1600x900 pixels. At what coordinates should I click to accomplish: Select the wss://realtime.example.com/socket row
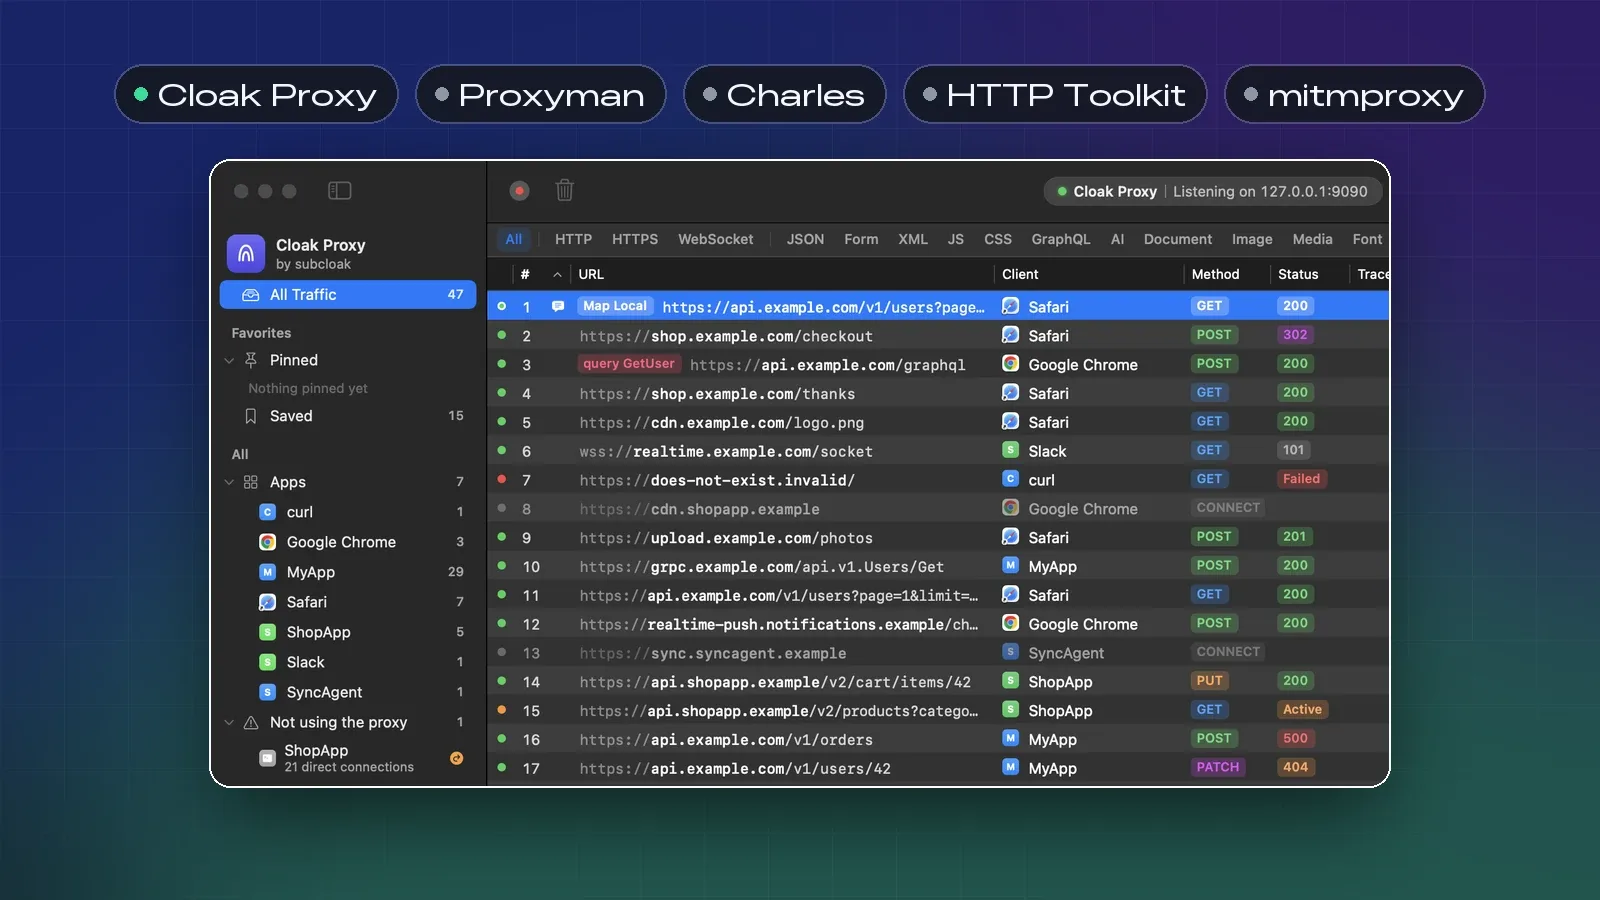click(938, 450)
